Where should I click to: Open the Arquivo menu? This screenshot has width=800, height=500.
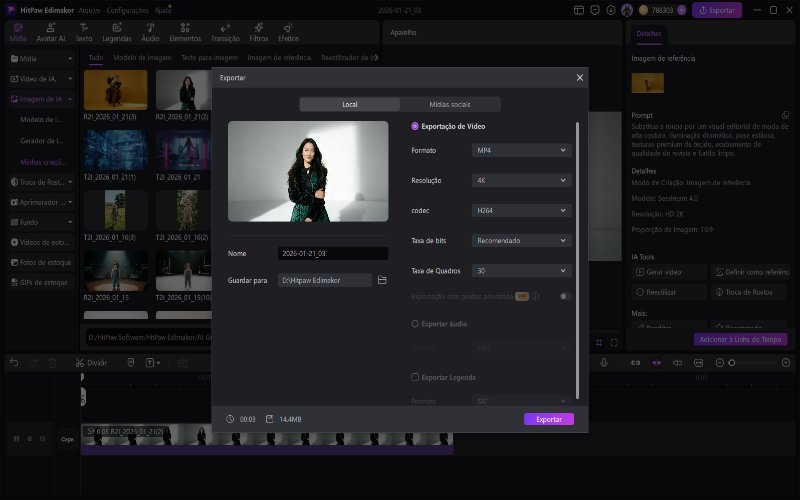[89, 10]
